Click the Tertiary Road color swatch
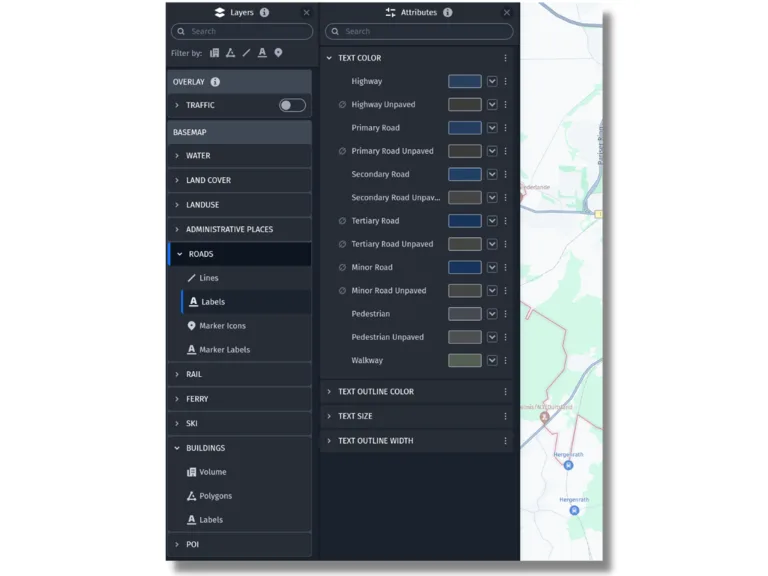Image resolution: width=768 pixels, height=576 pixels. click(x=465, y=221)
